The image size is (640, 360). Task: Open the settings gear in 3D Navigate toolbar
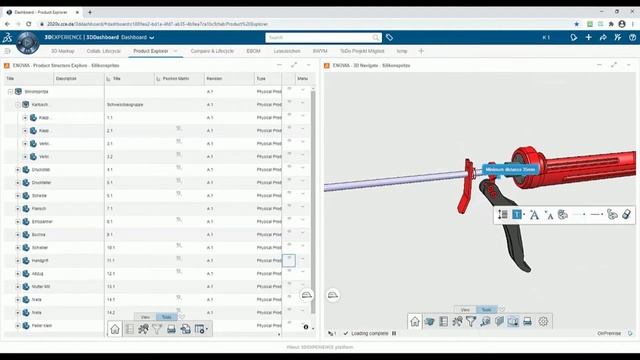[543, 322]
